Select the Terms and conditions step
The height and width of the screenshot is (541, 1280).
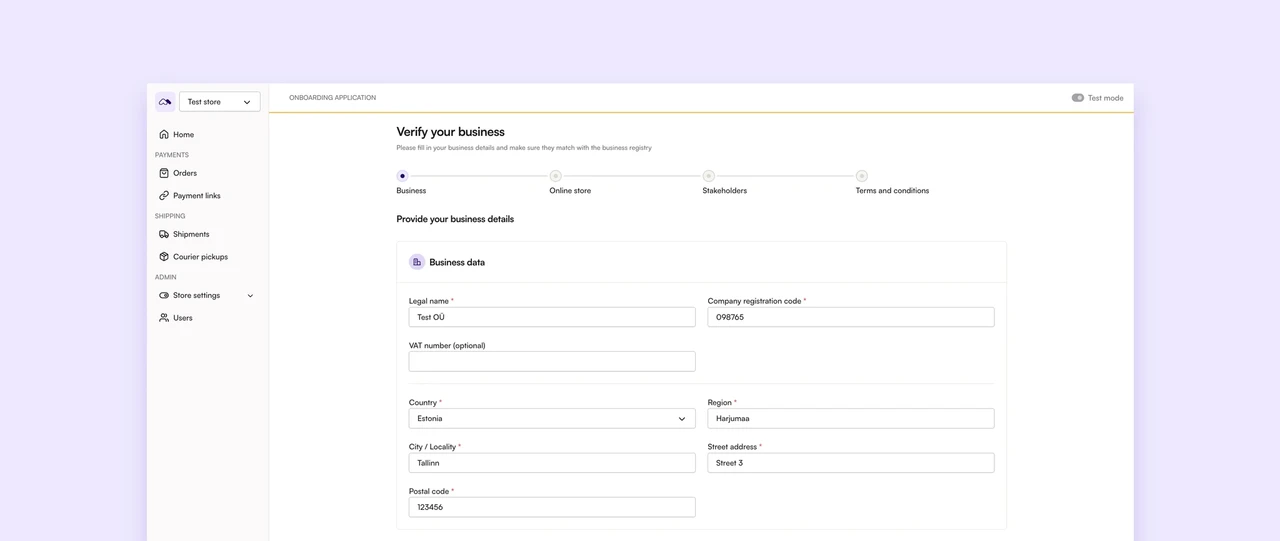click(x=862, y=177)
